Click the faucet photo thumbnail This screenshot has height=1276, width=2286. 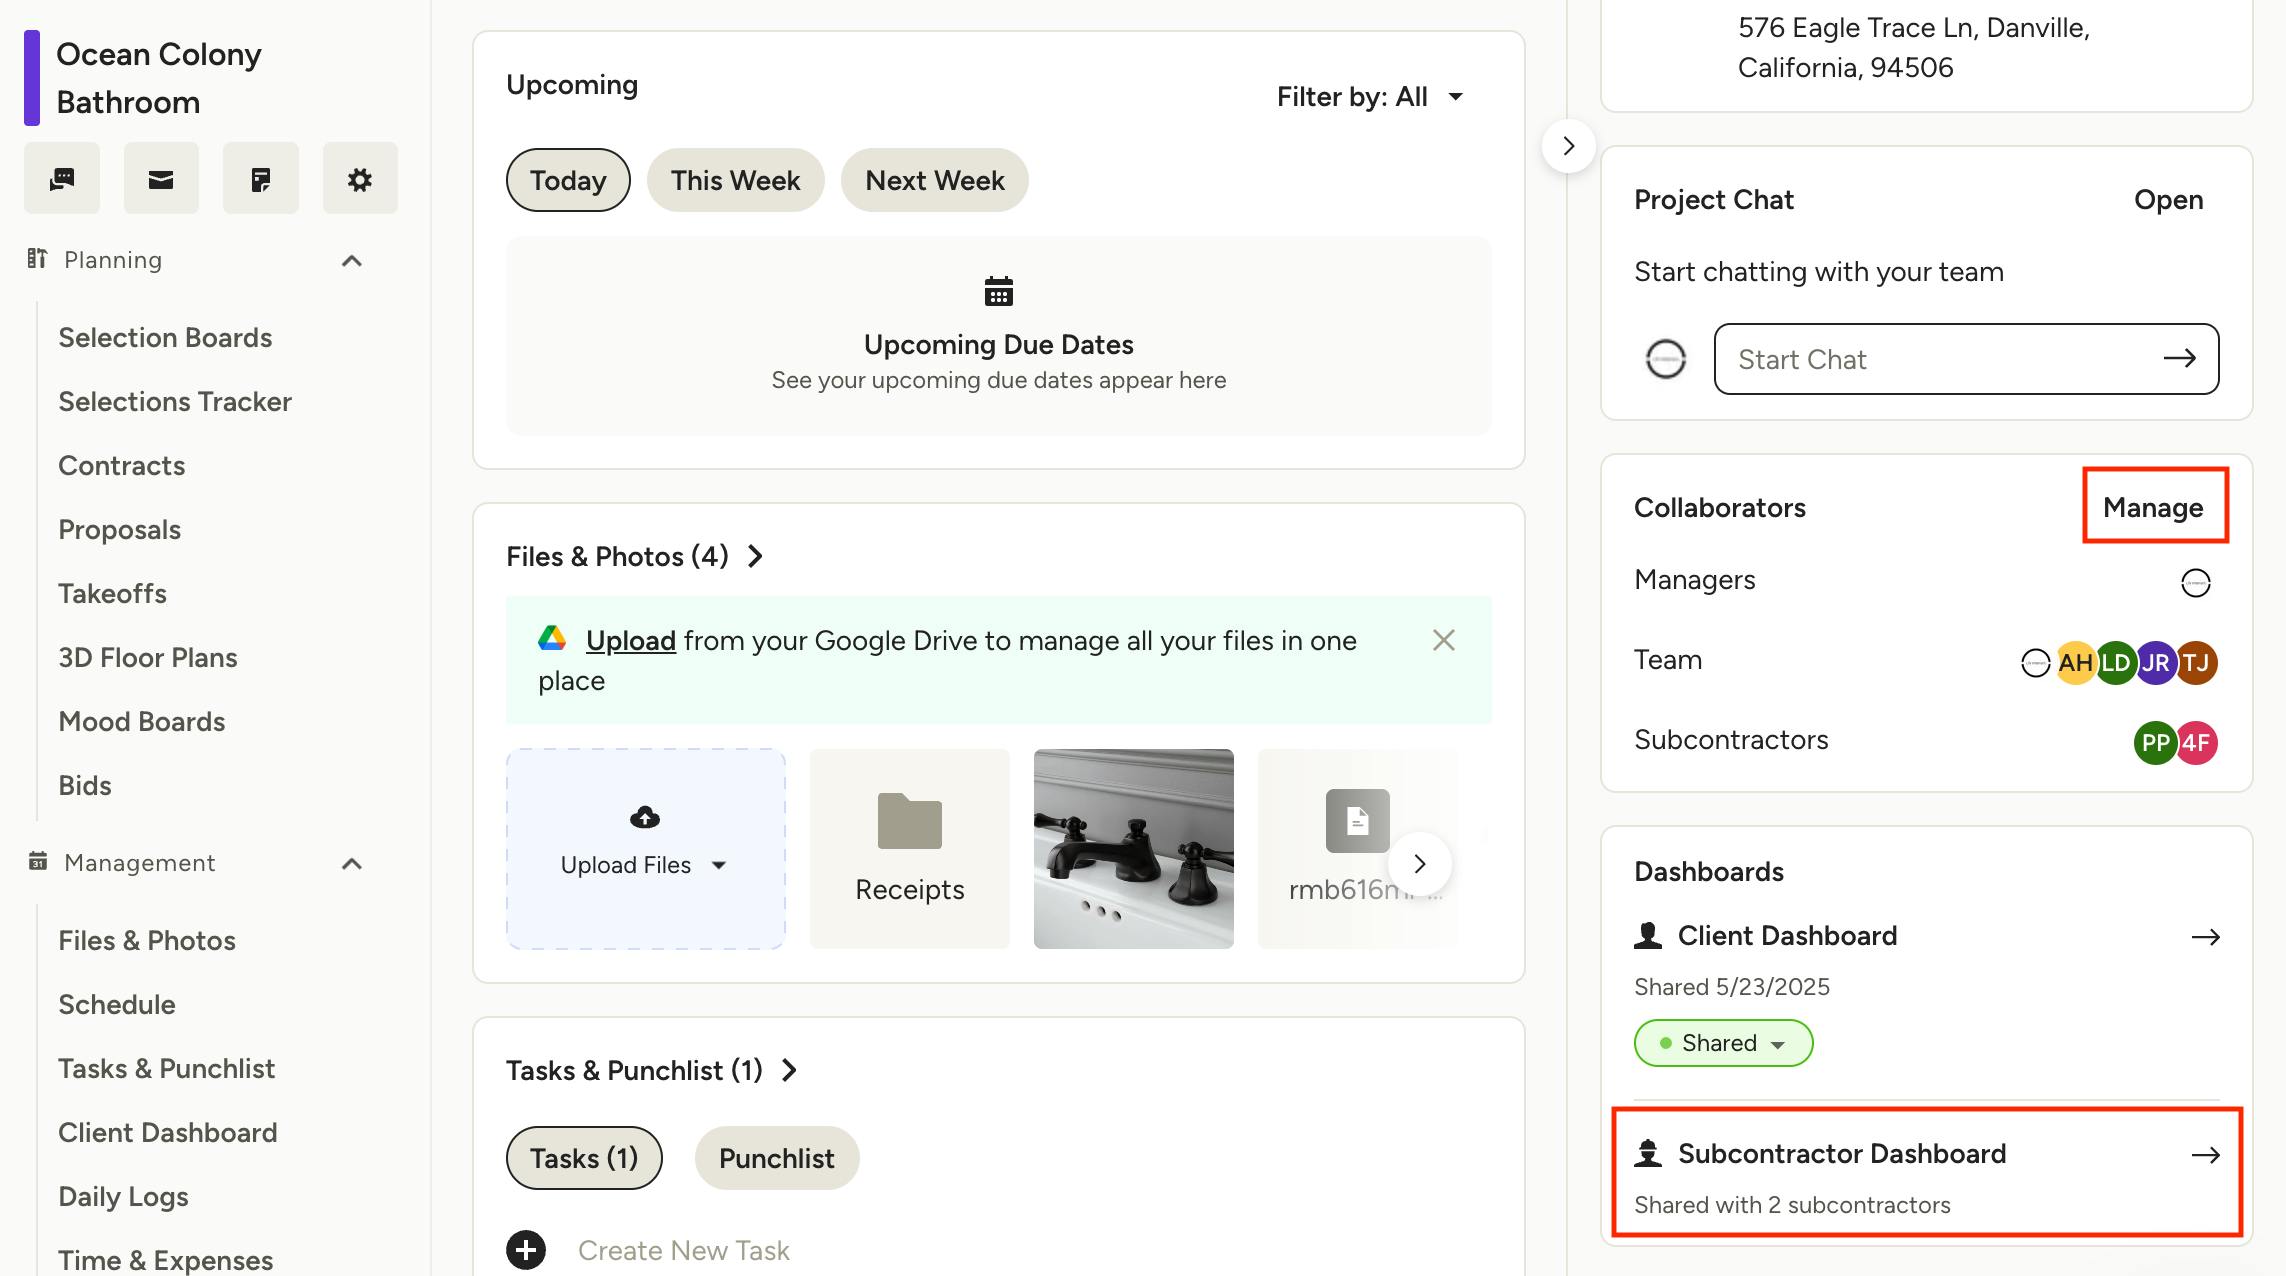click(1133, 848)
